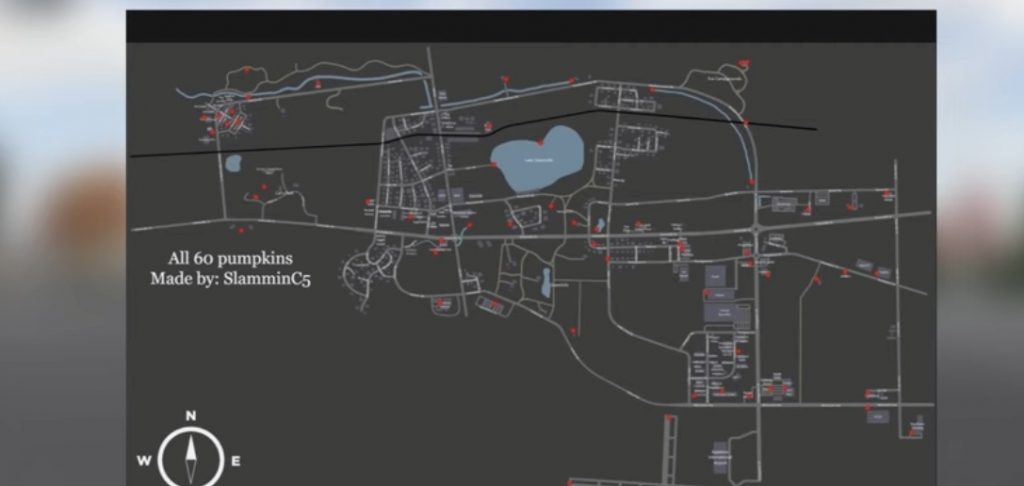The width and height of the screenshot is (1024, 486).
Task: Select the southeasternmost pumpkin marker on the map
Action: click(x=912, y=432)
